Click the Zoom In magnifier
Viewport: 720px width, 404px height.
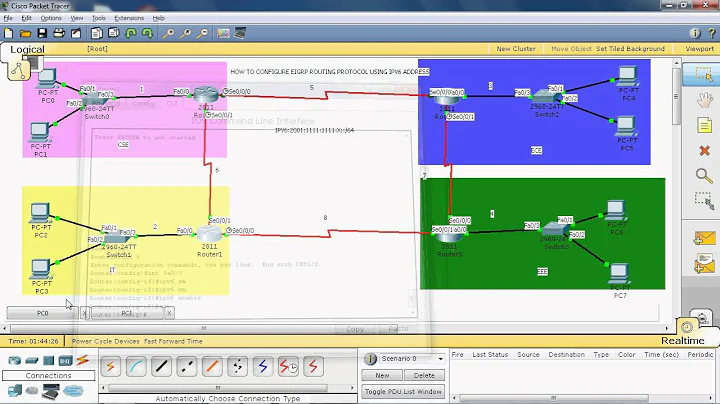pos(169,33)
